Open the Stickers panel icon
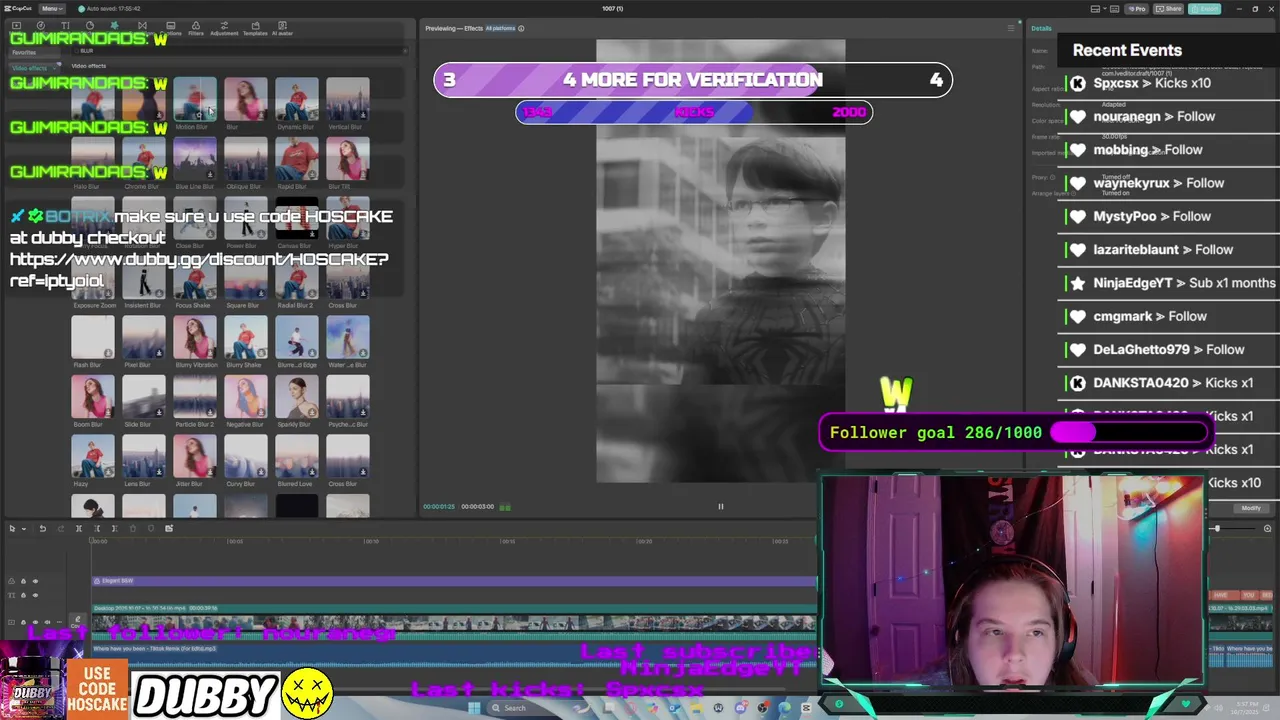Viewport: 1280px width, 720px height. [90, 27]
